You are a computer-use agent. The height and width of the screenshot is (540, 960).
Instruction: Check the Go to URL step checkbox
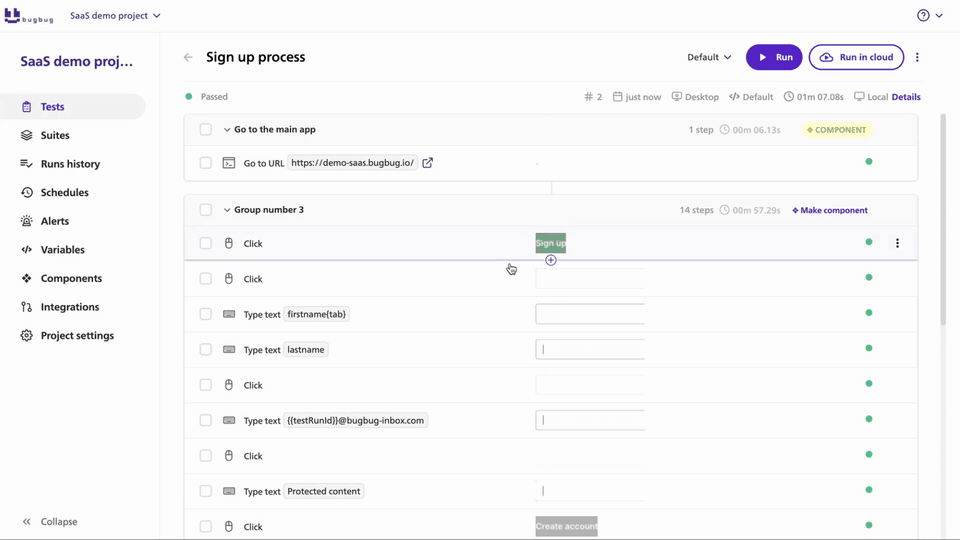[x=206, y=163]
